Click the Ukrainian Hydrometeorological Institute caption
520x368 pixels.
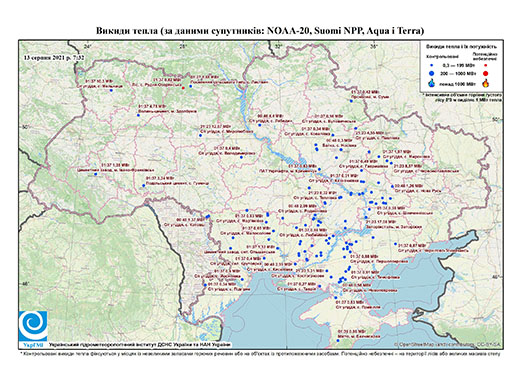(140, 345)
